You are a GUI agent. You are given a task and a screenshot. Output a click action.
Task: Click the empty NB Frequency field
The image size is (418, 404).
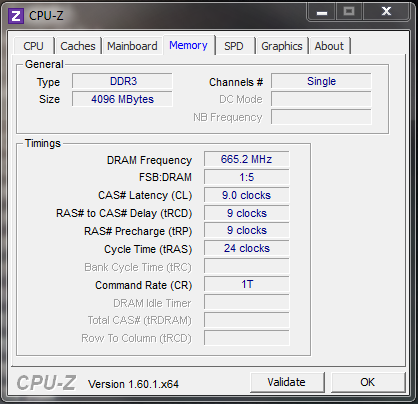click(x=321, y=117)
